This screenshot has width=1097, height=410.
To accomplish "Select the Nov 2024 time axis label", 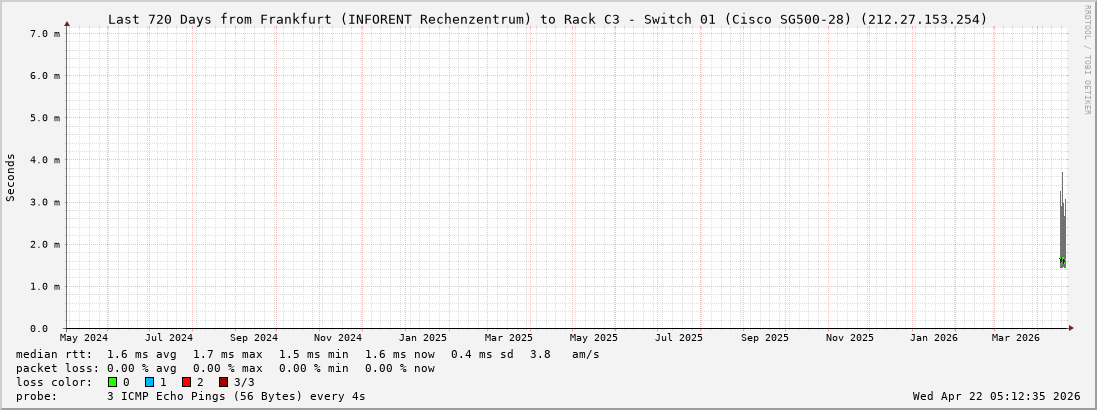I will point(337,338).
